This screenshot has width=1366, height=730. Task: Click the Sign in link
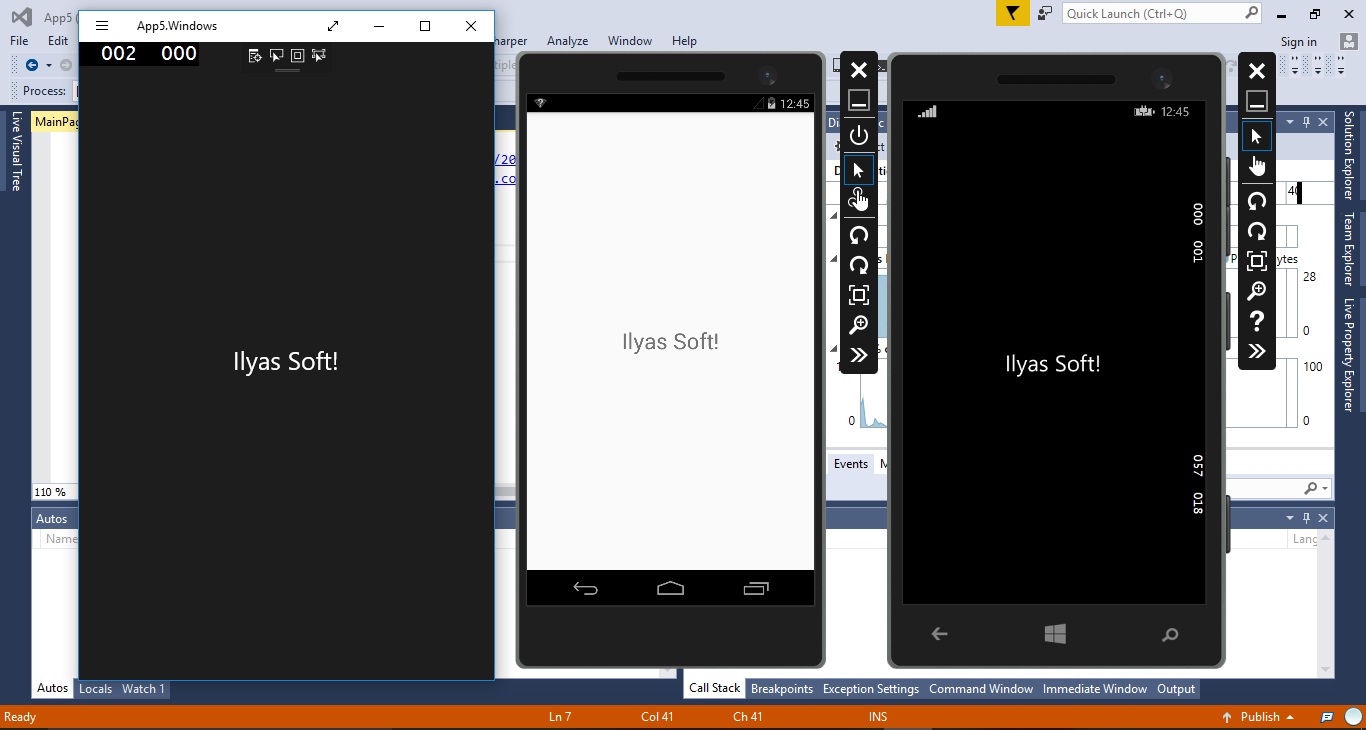1299,41
